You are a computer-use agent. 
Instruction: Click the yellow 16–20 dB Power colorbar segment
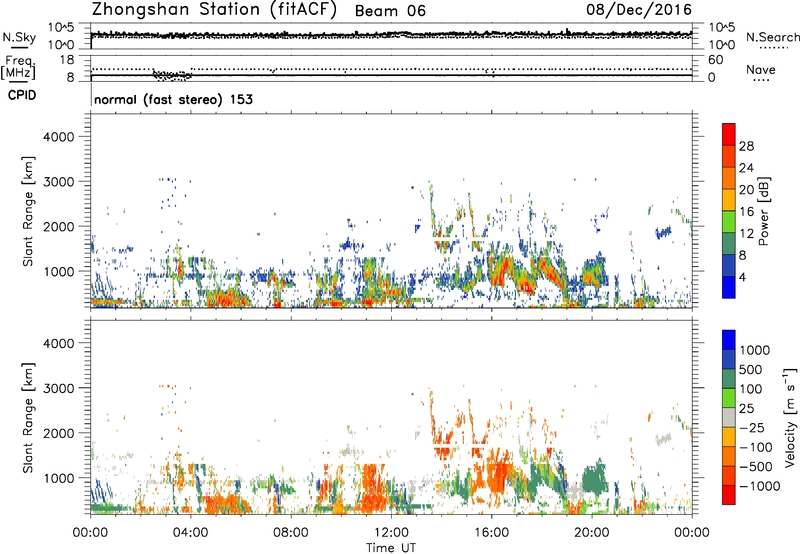(729, 200)
